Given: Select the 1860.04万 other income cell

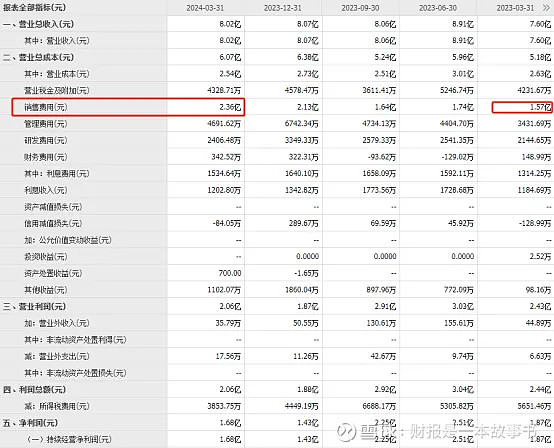Looking at the screenshot, I should (x=302, y=290).
